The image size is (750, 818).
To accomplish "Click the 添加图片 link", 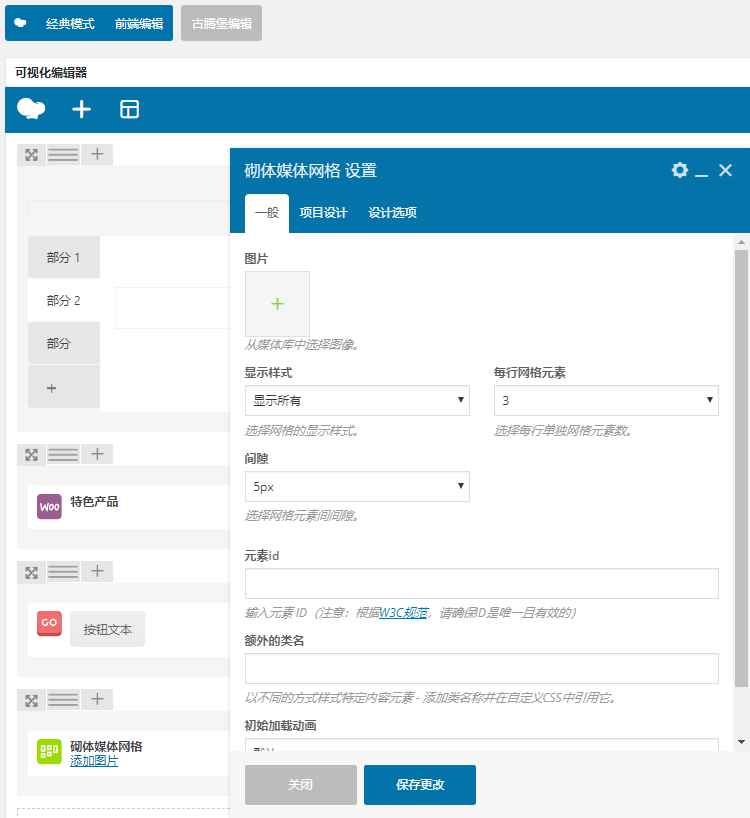I will 94,761.
